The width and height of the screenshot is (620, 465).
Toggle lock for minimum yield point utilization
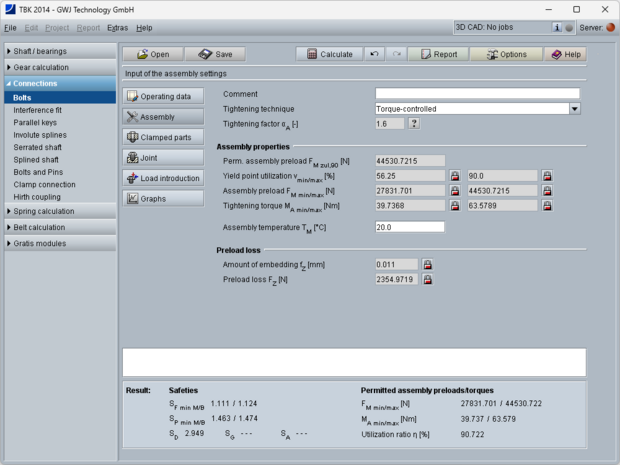point(454,175)
